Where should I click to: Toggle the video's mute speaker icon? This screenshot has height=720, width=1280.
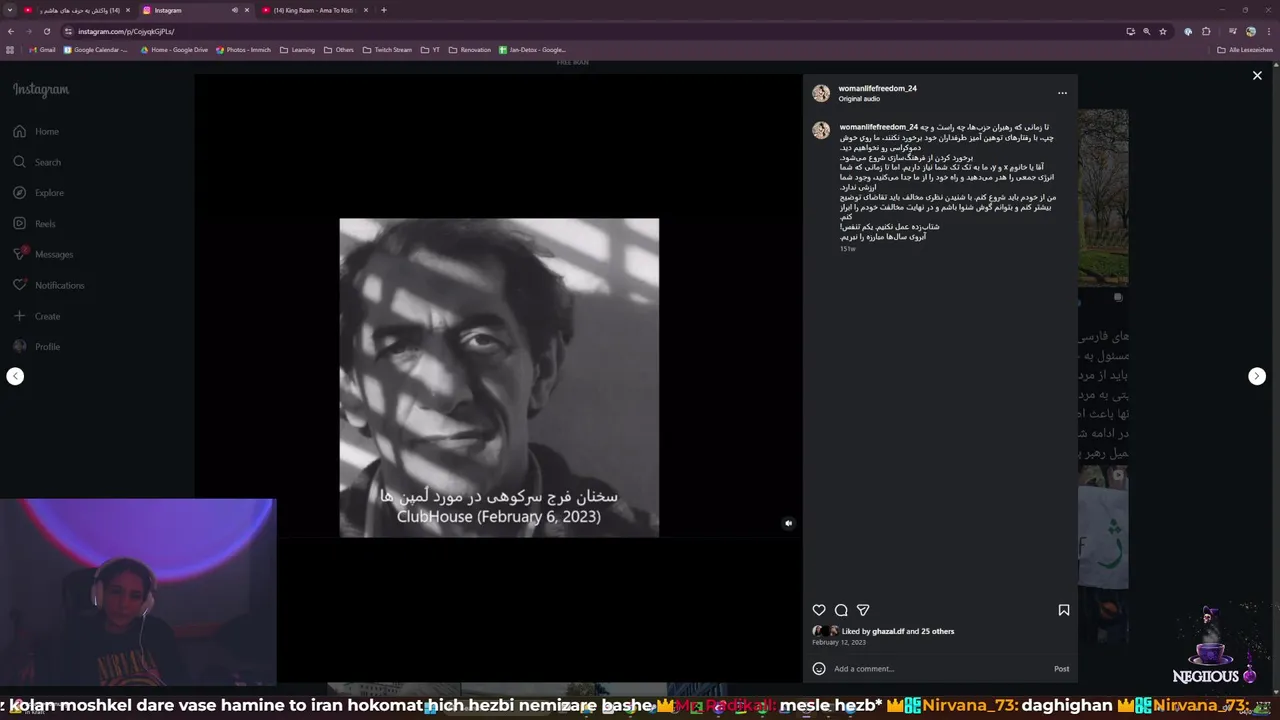[x=788, y=523]
